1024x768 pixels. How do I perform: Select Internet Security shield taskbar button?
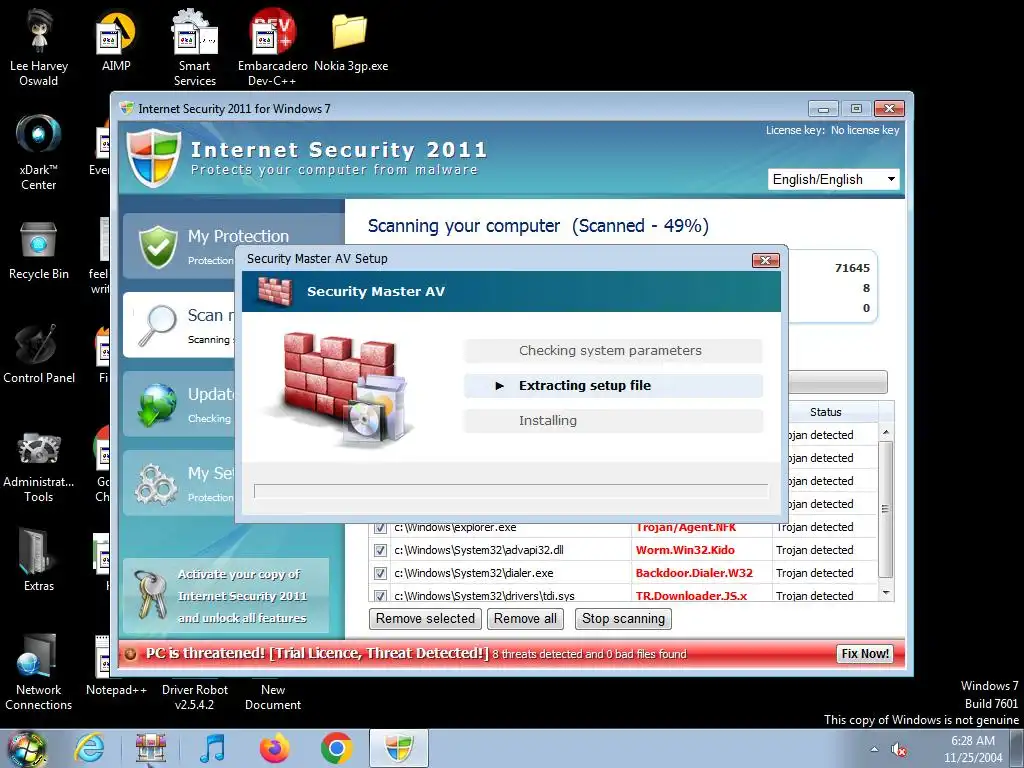point(399,748)
